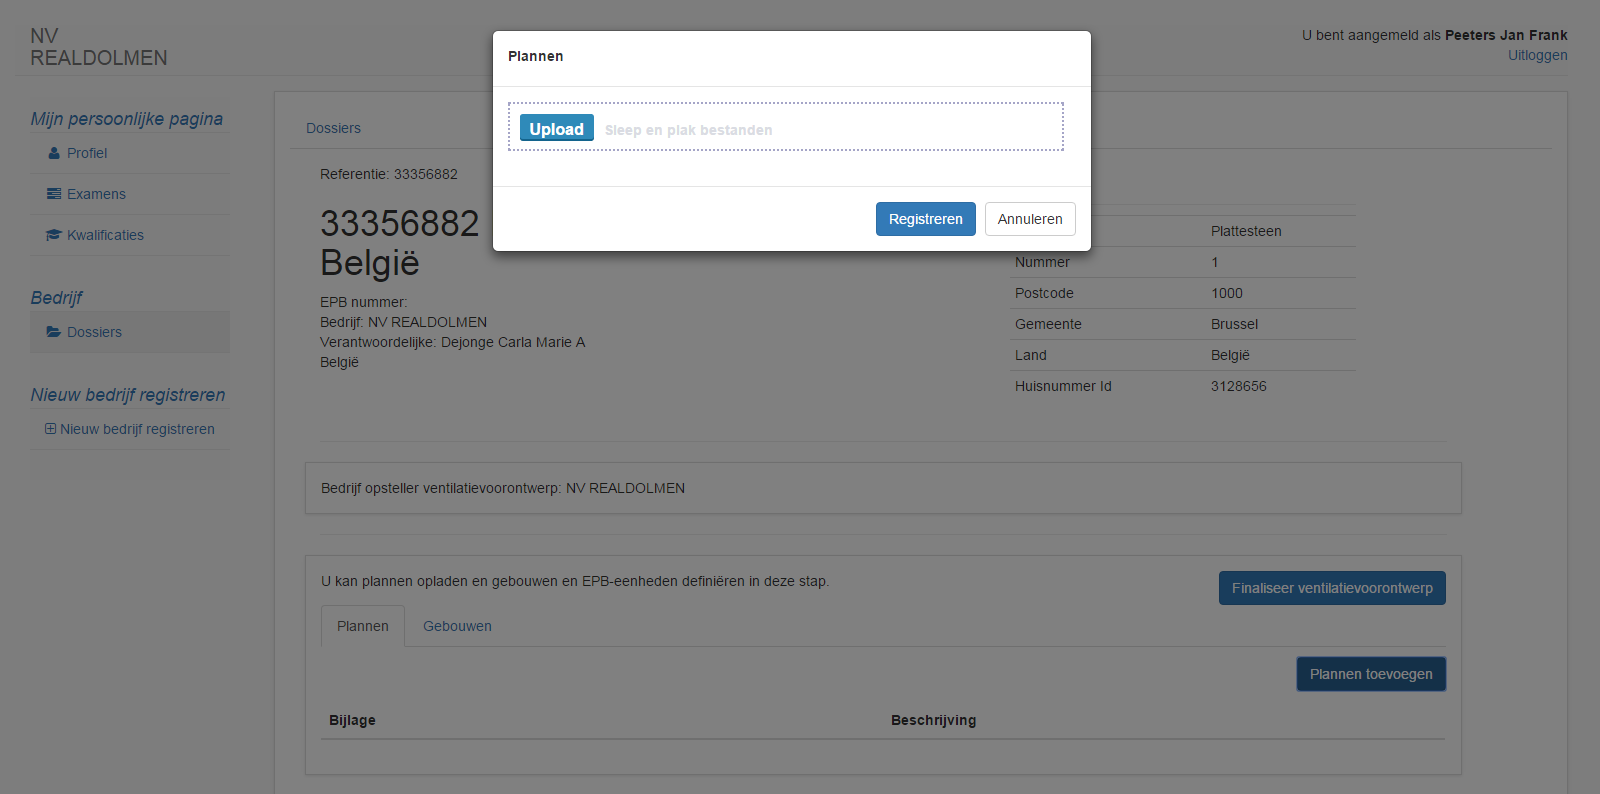Click the 'Referentie: 33356882' text
This screenshot has width=1600, height=794.
[x=389, y=174]
